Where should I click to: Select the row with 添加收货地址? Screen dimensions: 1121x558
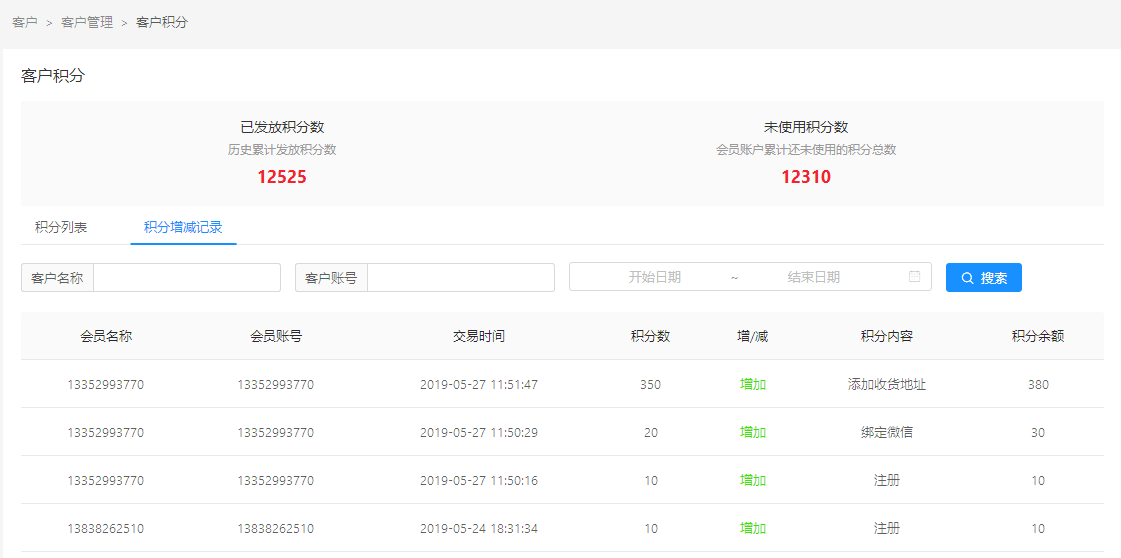point(887,384)
